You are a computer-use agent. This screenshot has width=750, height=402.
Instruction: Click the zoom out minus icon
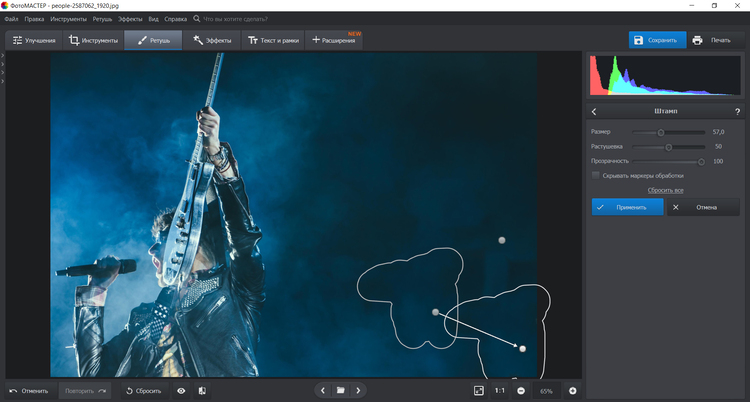521,390
